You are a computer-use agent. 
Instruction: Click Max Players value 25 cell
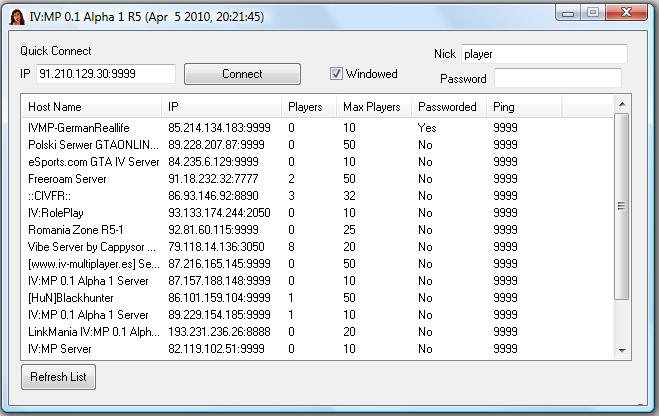click(349, 230)
